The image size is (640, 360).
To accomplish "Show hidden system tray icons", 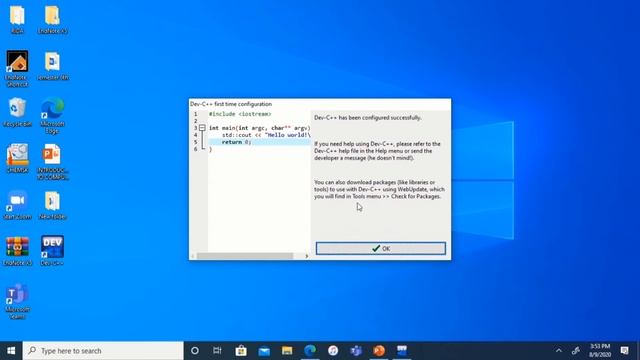I will click(558, 351).
